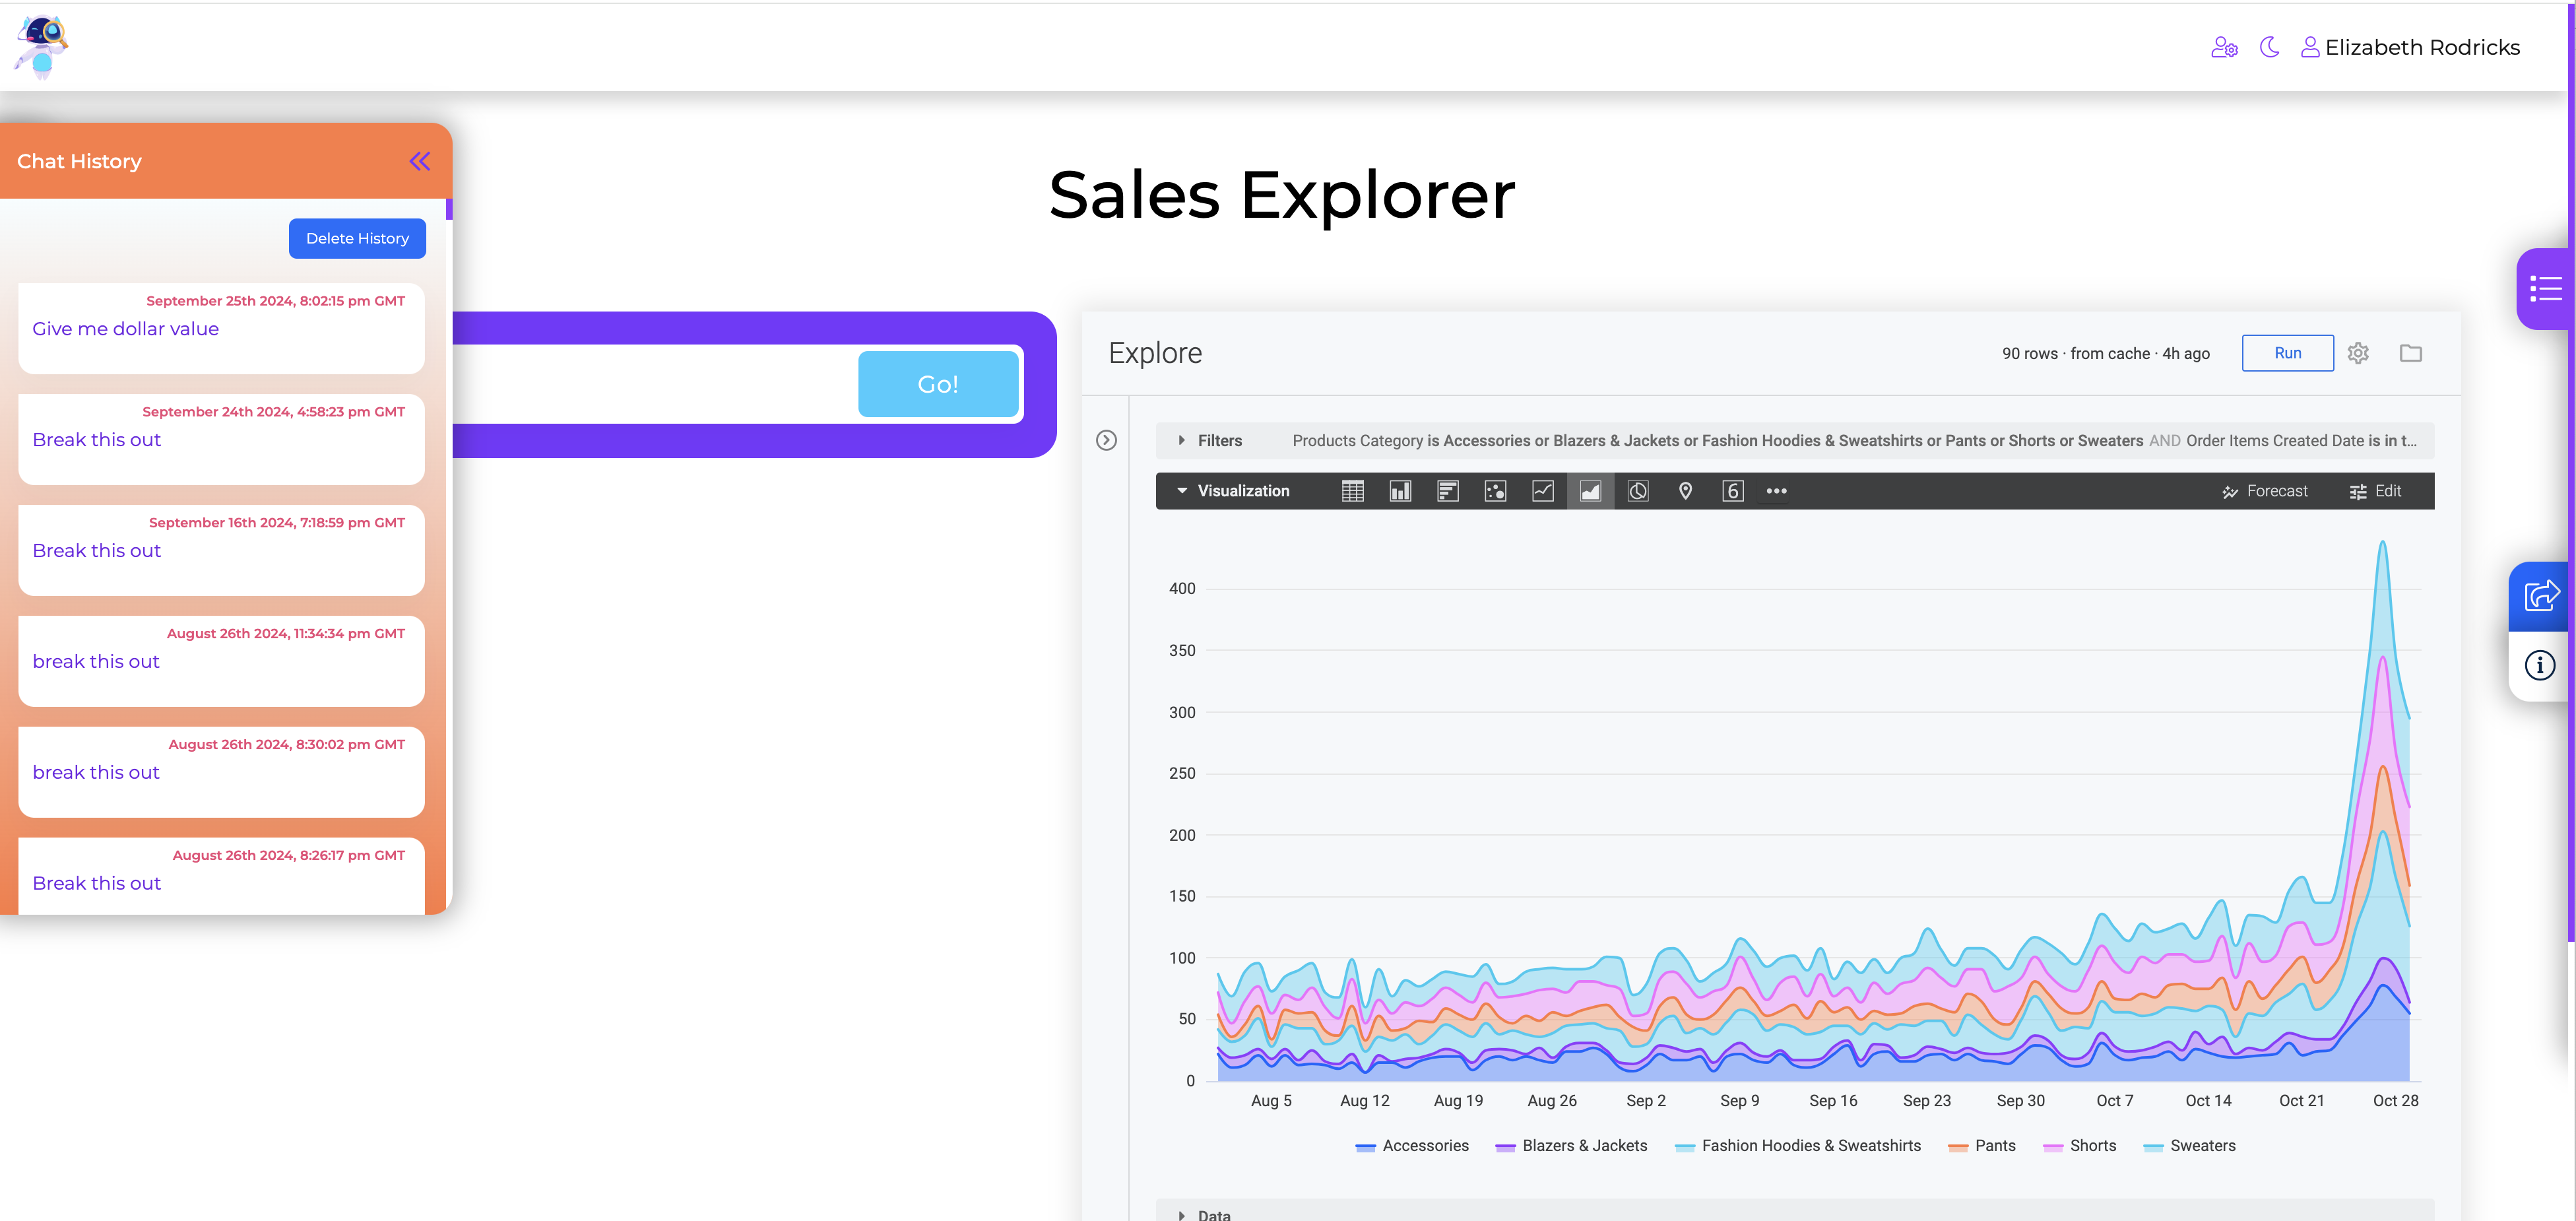Open Forecast options

(2265, 491)
